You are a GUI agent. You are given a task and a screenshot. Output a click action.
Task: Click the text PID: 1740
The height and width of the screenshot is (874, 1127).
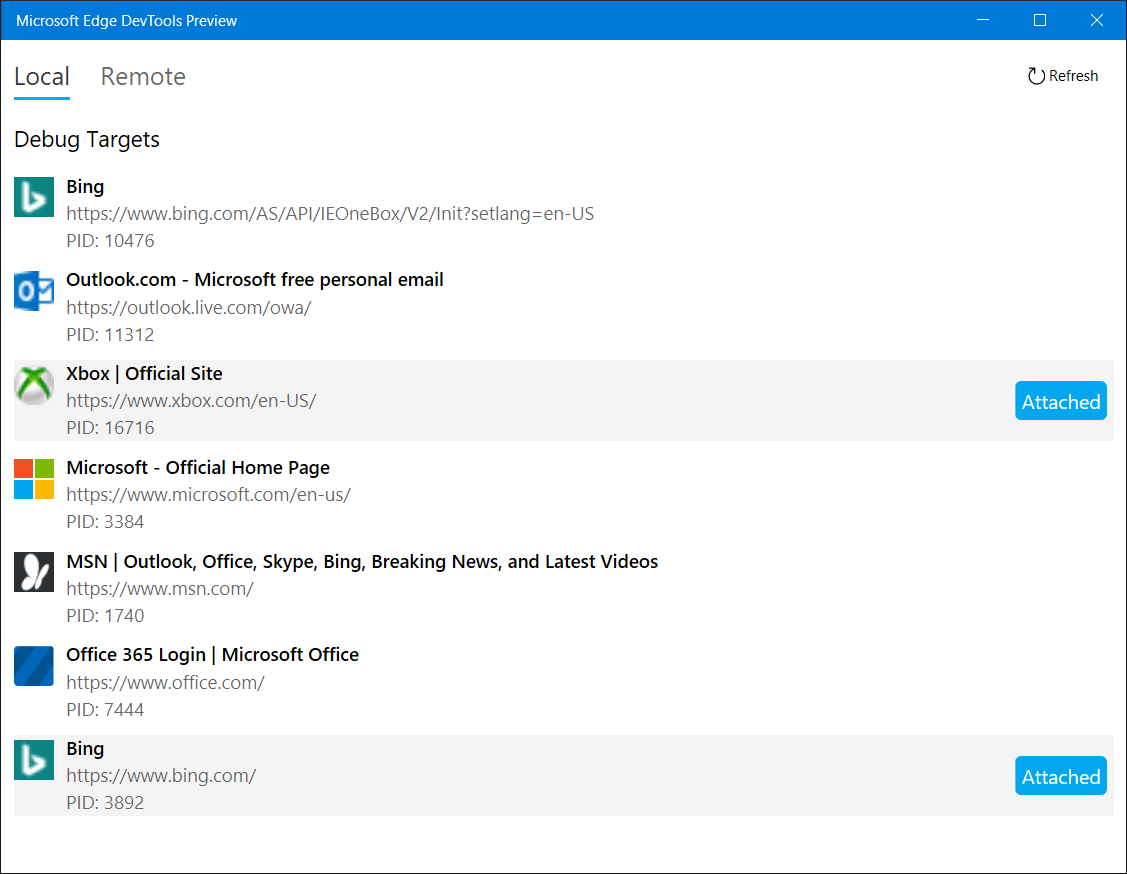(x=105, y=617)
